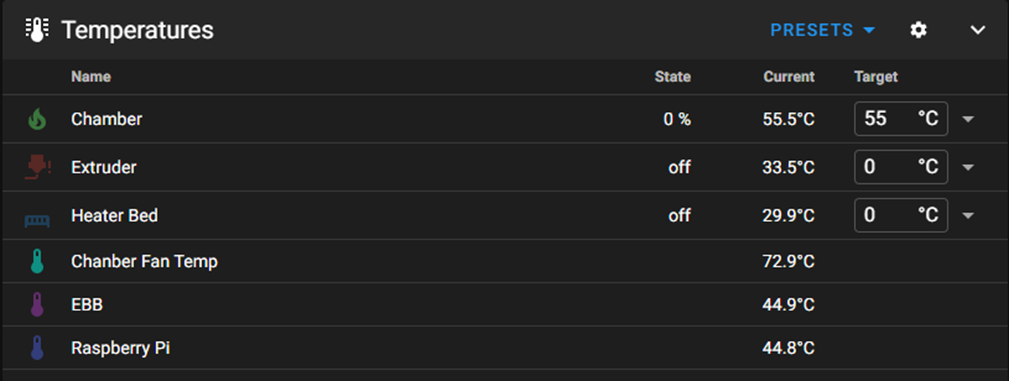Collapse the Temperatures panel with the chevron
The width and height of the screenshot is (1009, 381).
[x=977, y=30]
